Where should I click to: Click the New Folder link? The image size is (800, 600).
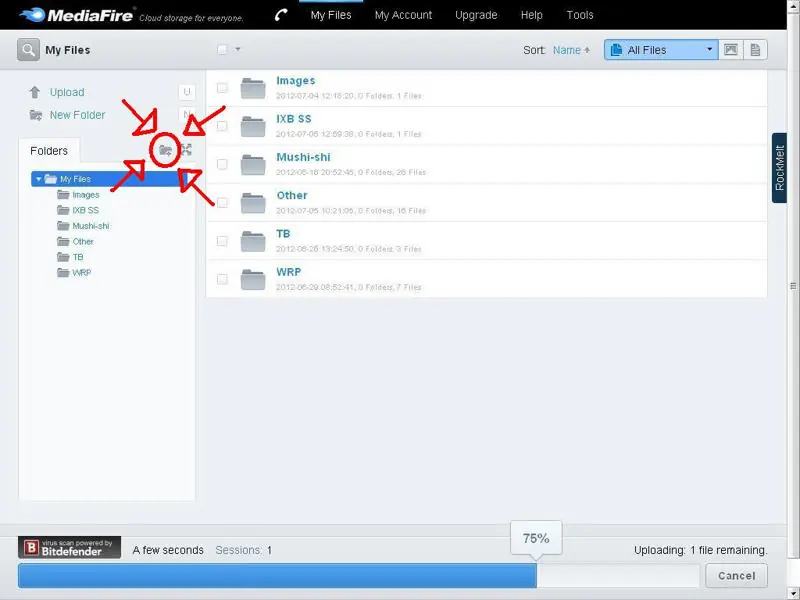coord(78,115)
